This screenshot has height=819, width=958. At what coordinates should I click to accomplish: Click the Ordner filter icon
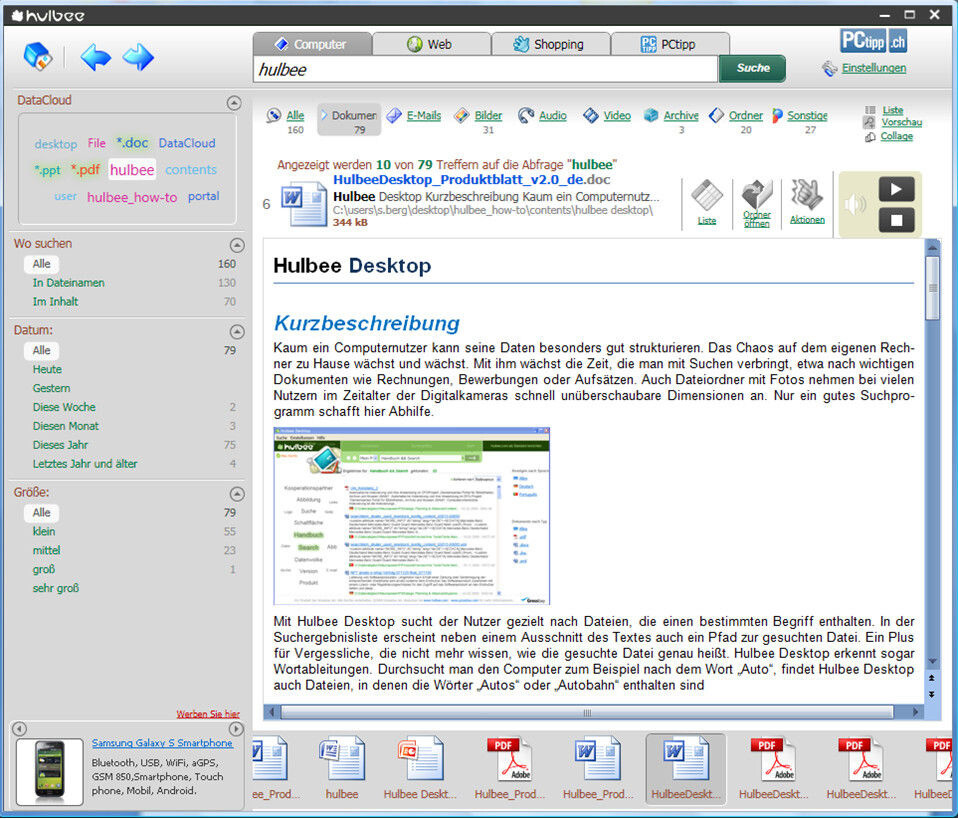[x=716, y=115]
